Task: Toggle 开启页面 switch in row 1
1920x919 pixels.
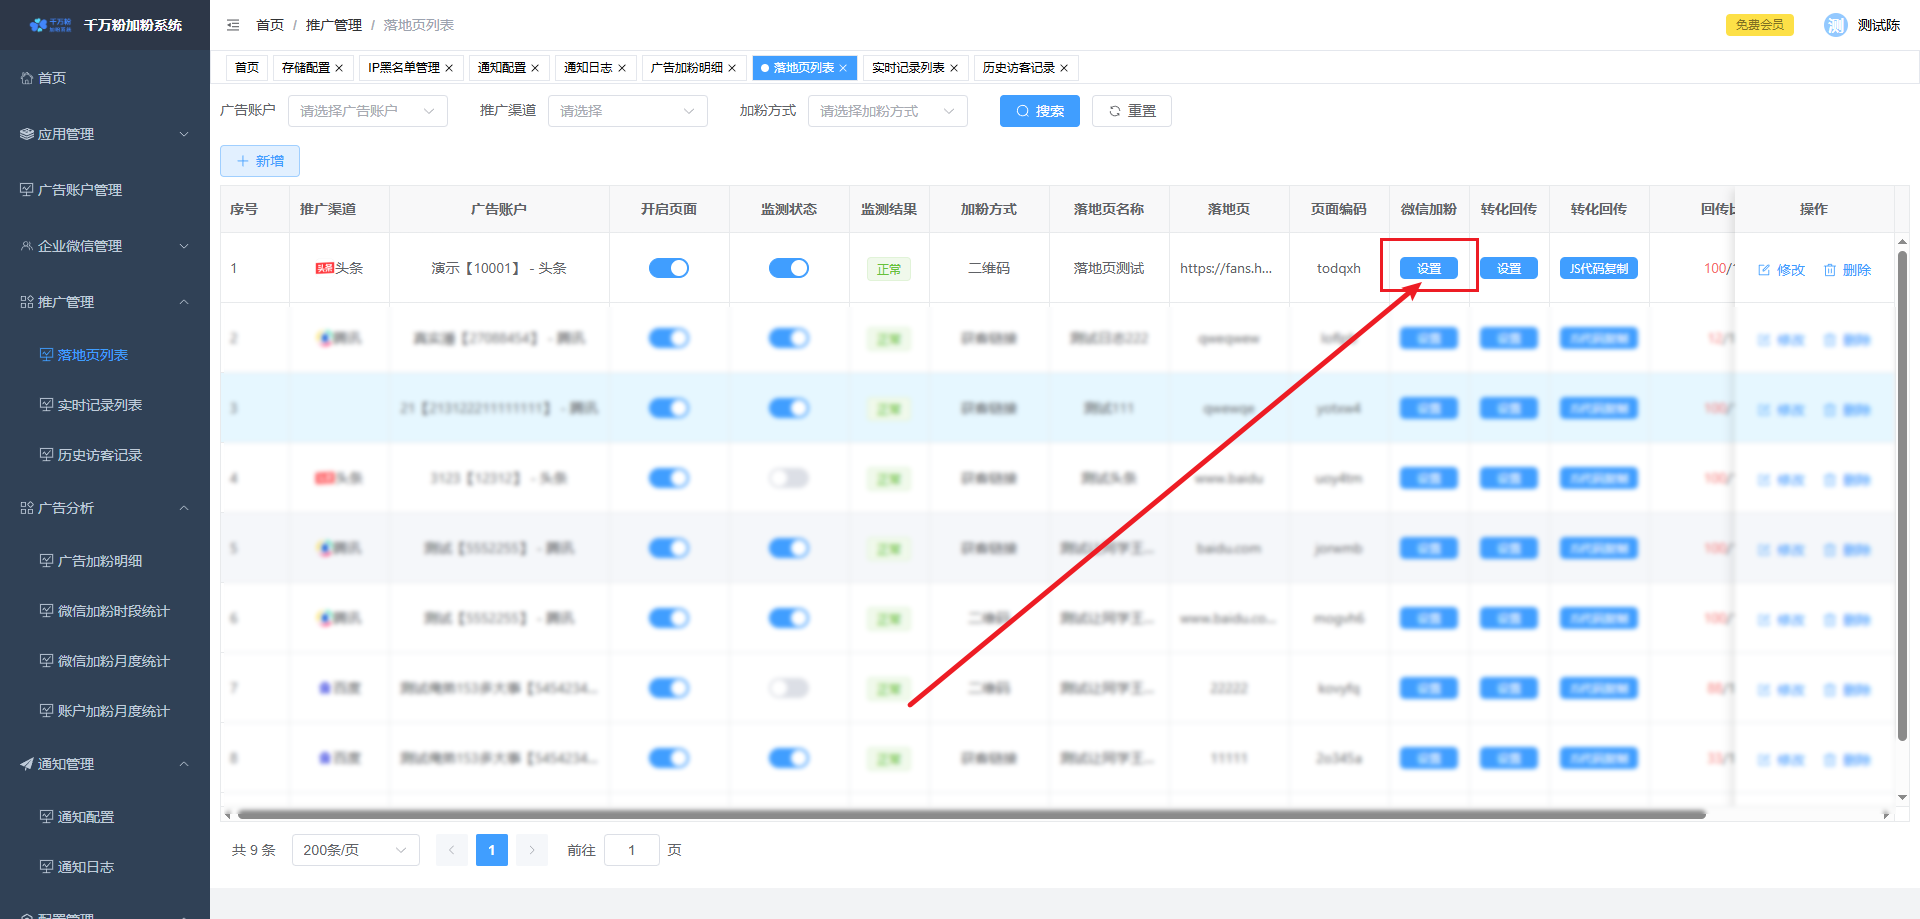Action: pos(669,268)
